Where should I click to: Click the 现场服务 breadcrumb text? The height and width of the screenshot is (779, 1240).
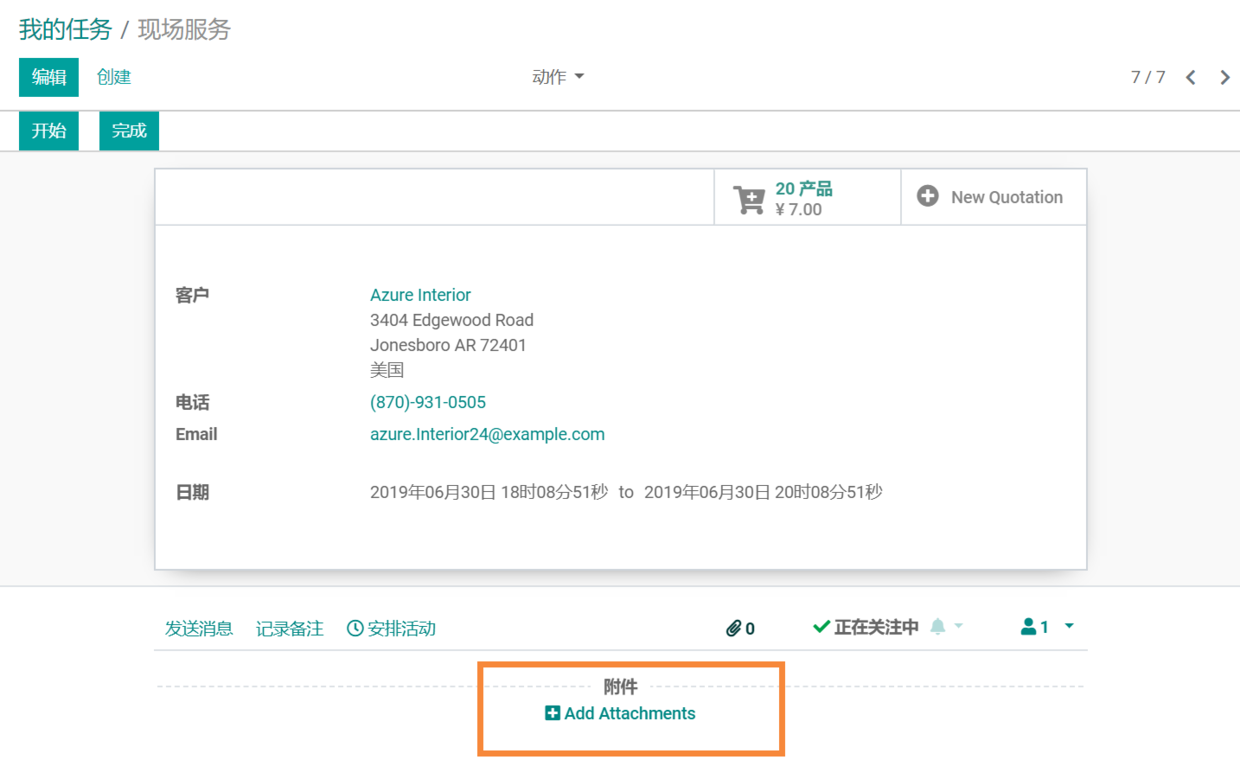pos(184,29)
